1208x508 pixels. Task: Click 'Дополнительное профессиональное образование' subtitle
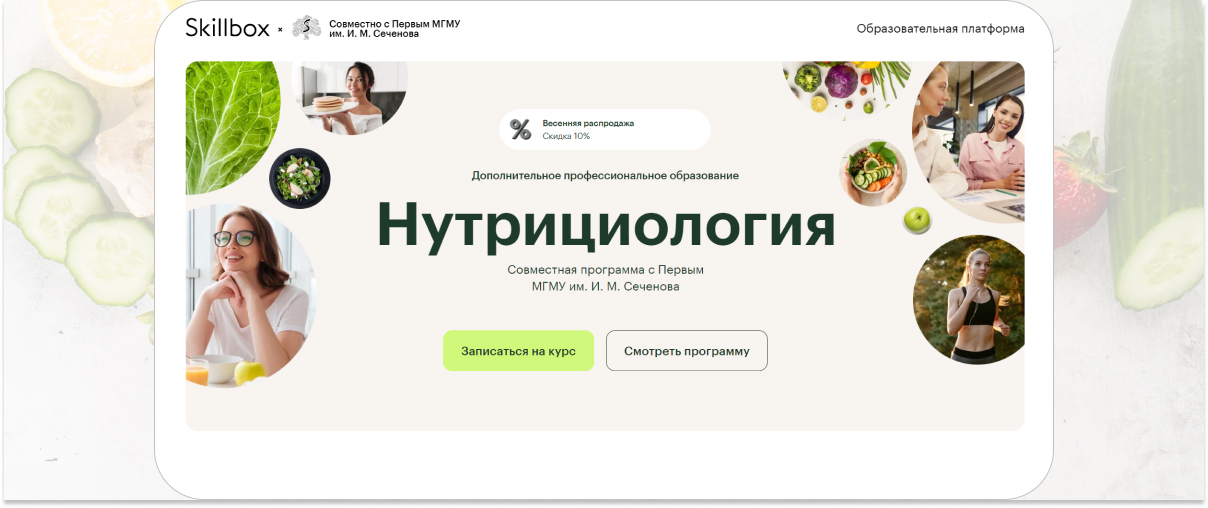605,176
